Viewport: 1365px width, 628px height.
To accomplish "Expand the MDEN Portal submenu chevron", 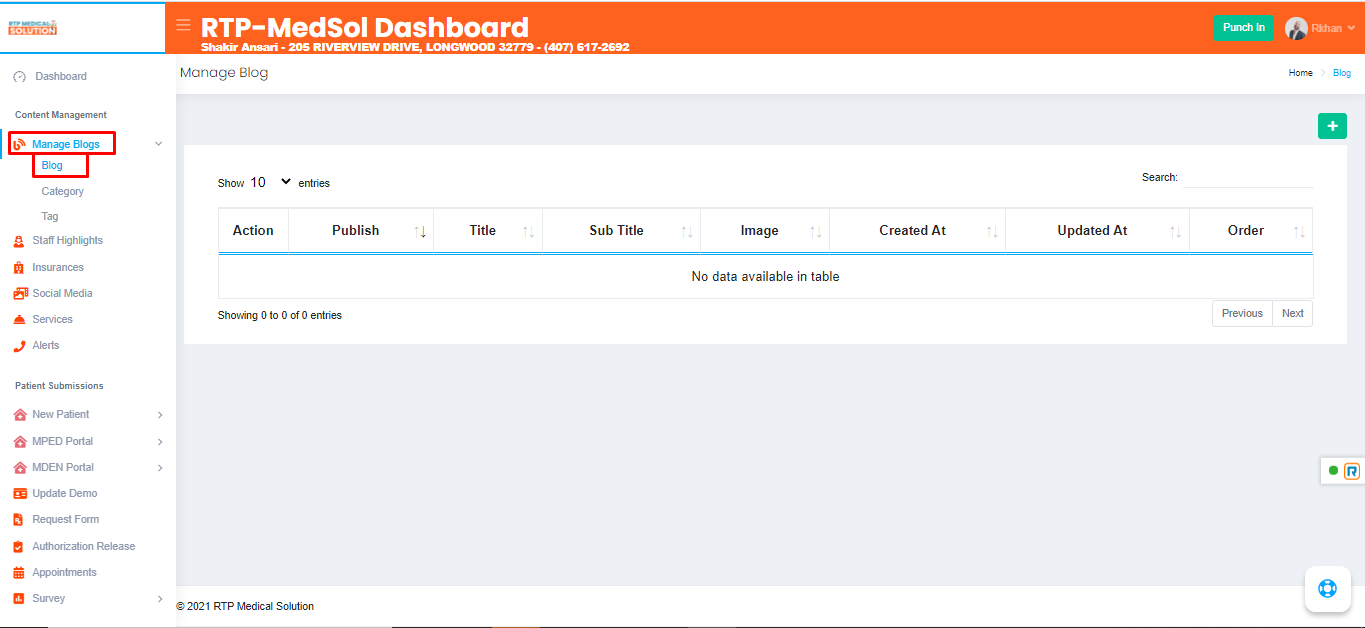I will point(160,468).
